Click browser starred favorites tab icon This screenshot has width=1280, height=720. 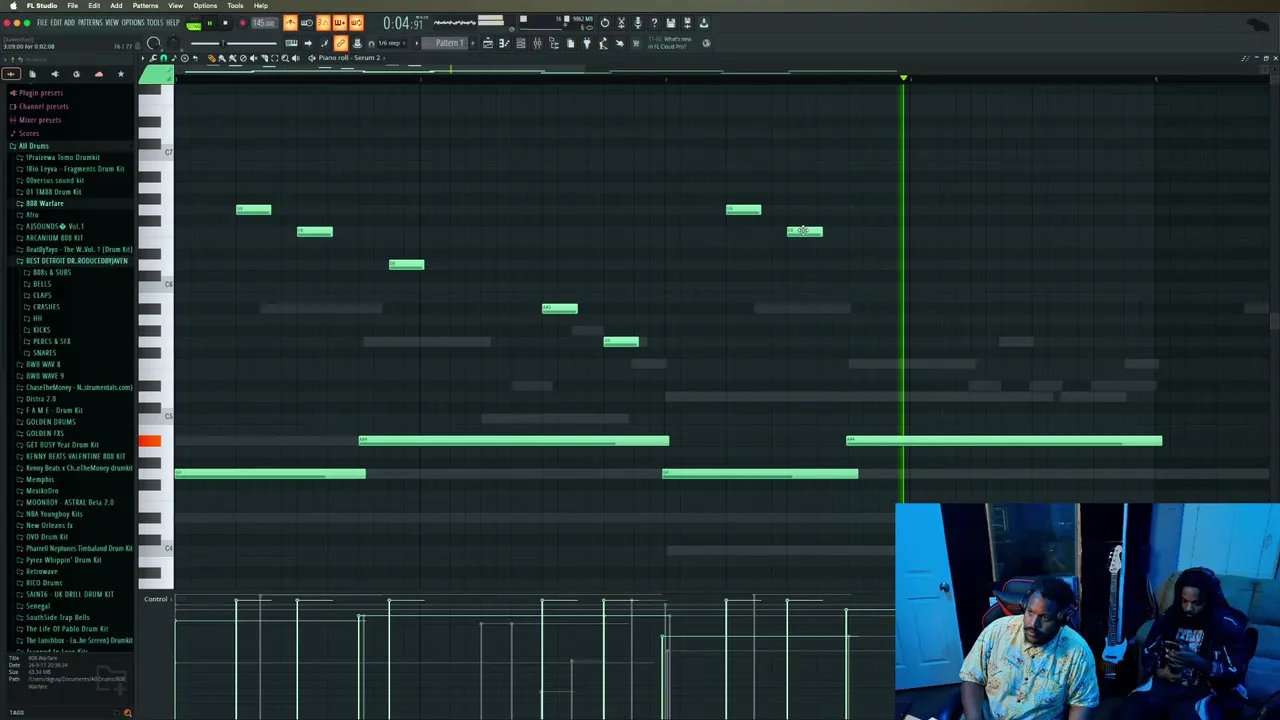coord(120,74)
